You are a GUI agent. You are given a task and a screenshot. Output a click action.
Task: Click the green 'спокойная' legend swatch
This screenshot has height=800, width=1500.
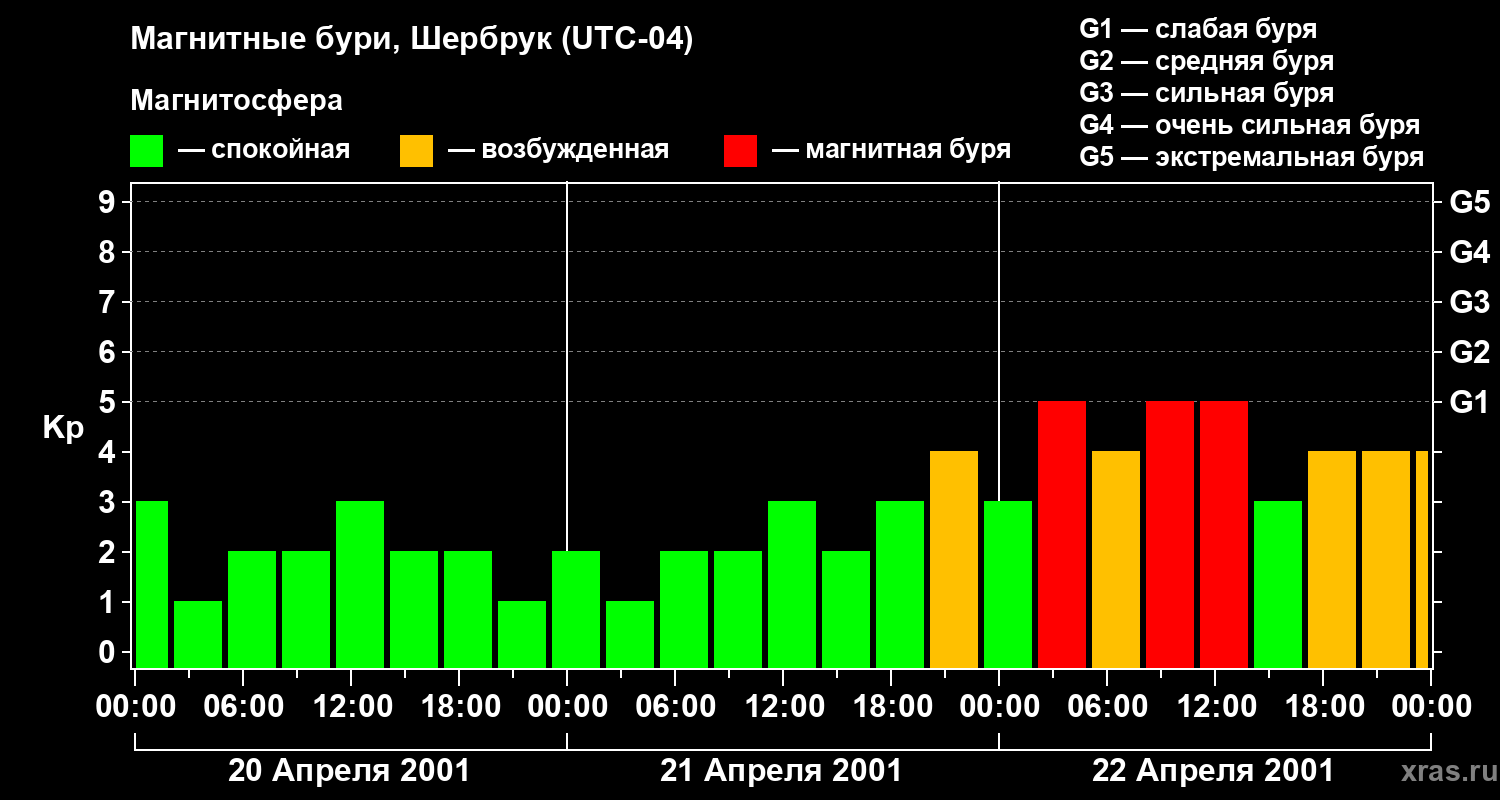pos(147,151)
